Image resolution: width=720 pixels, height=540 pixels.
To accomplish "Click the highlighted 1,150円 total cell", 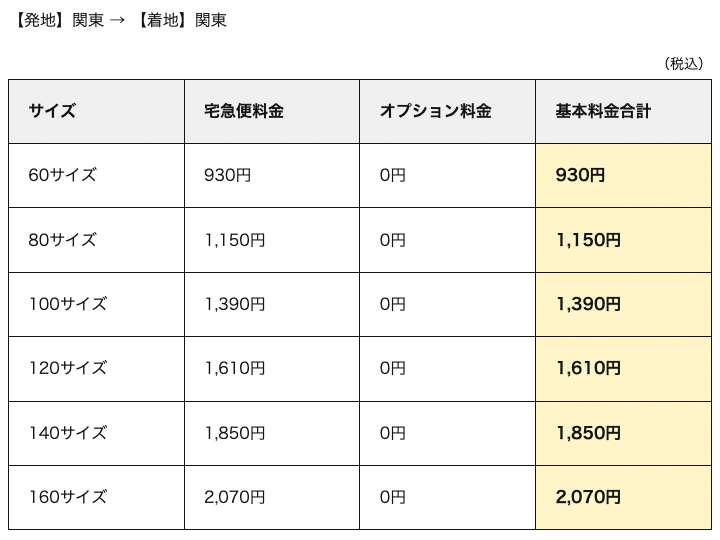I will click(588, 240).
